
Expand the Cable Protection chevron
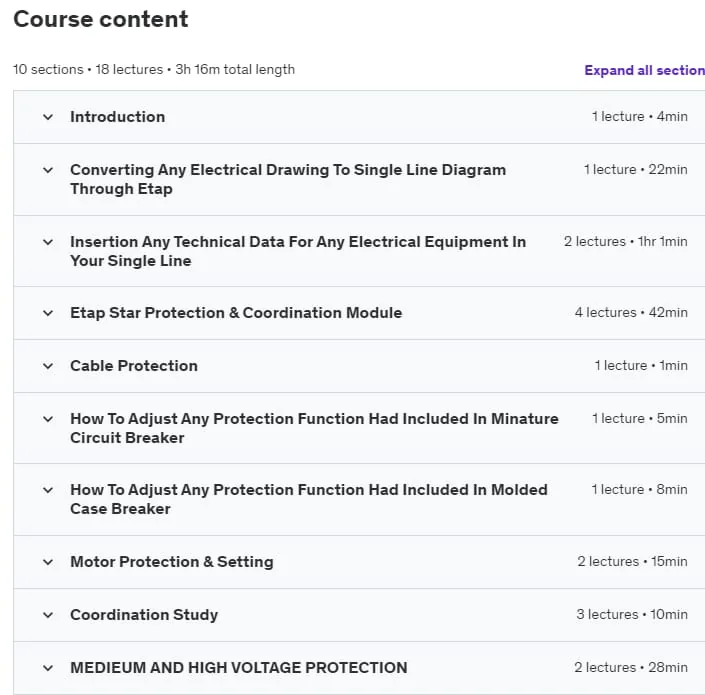(x=48, y=366)
